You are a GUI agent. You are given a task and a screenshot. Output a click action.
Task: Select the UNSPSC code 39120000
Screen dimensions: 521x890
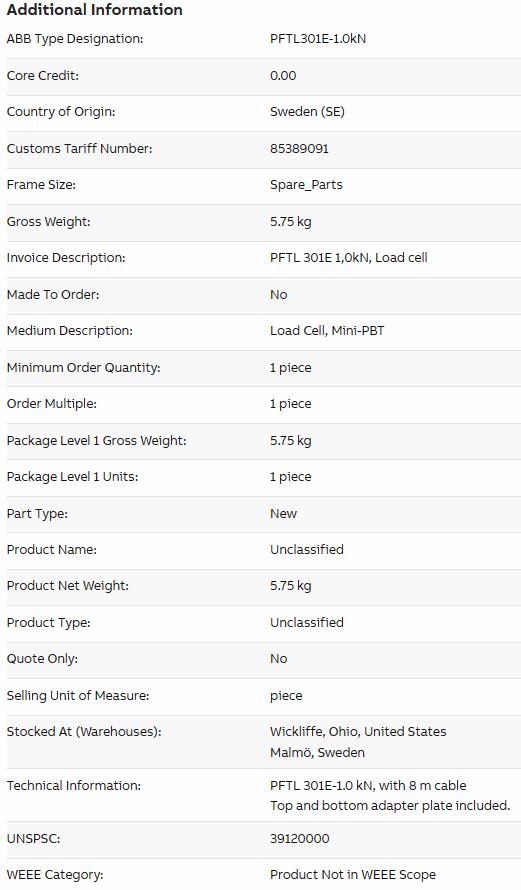click(299, 838)
